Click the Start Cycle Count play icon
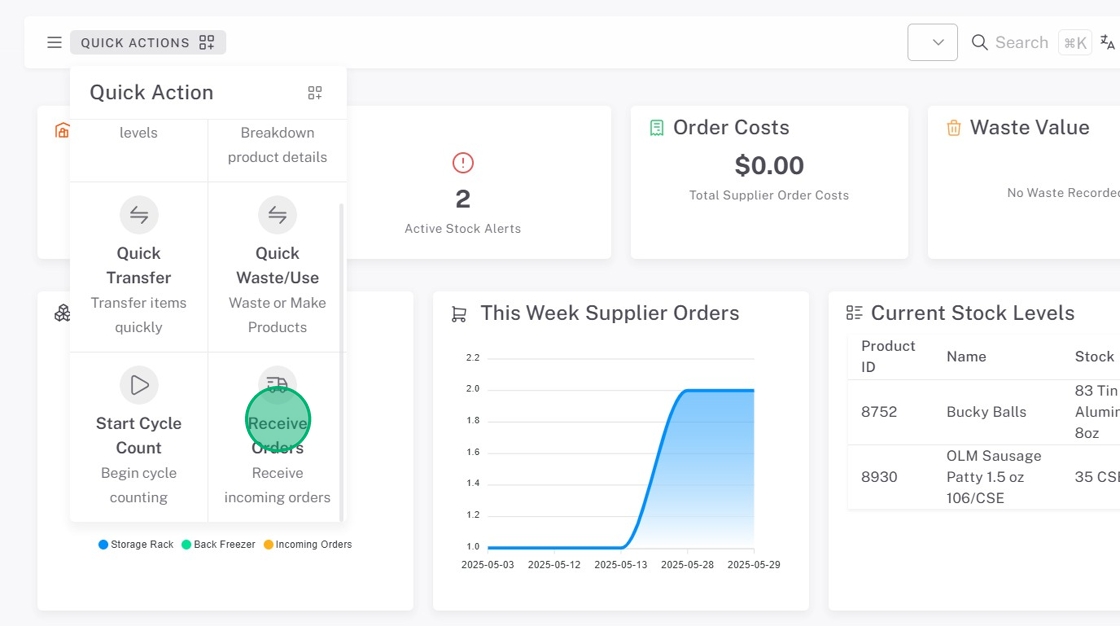 click(x=139, y=385)
